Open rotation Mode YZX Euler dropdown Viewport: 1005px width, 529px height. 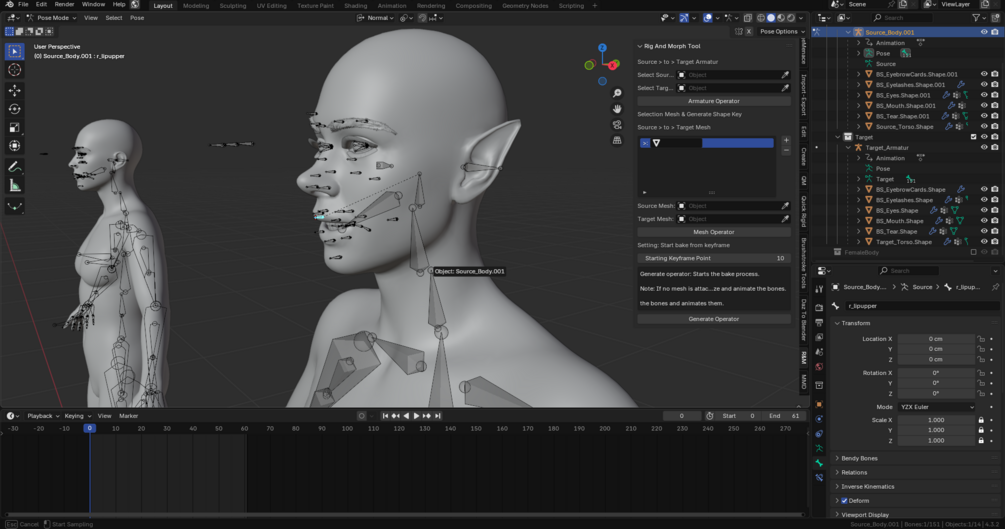click(x=936, y=407)
